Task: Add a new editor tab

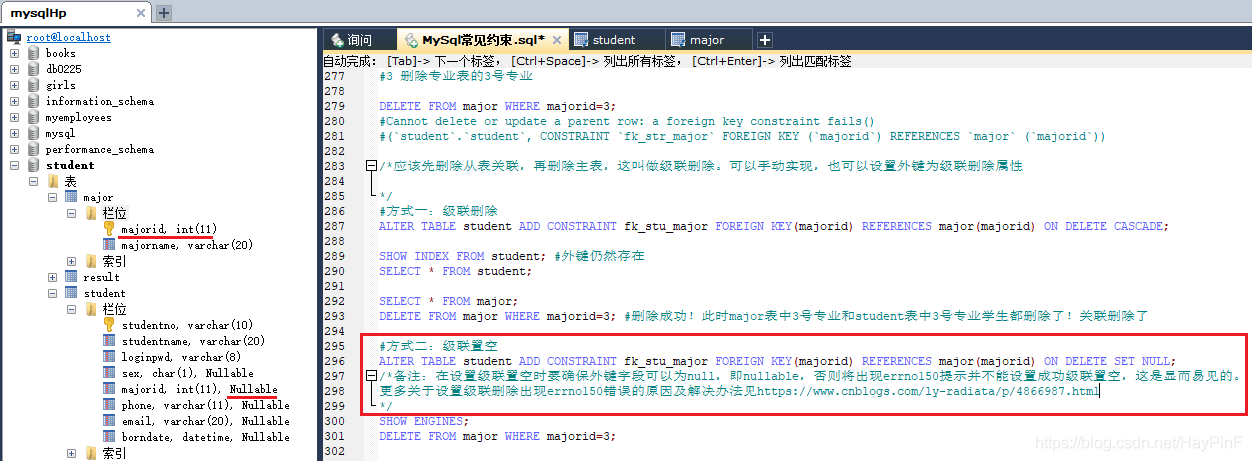Action: click(765, 40)
